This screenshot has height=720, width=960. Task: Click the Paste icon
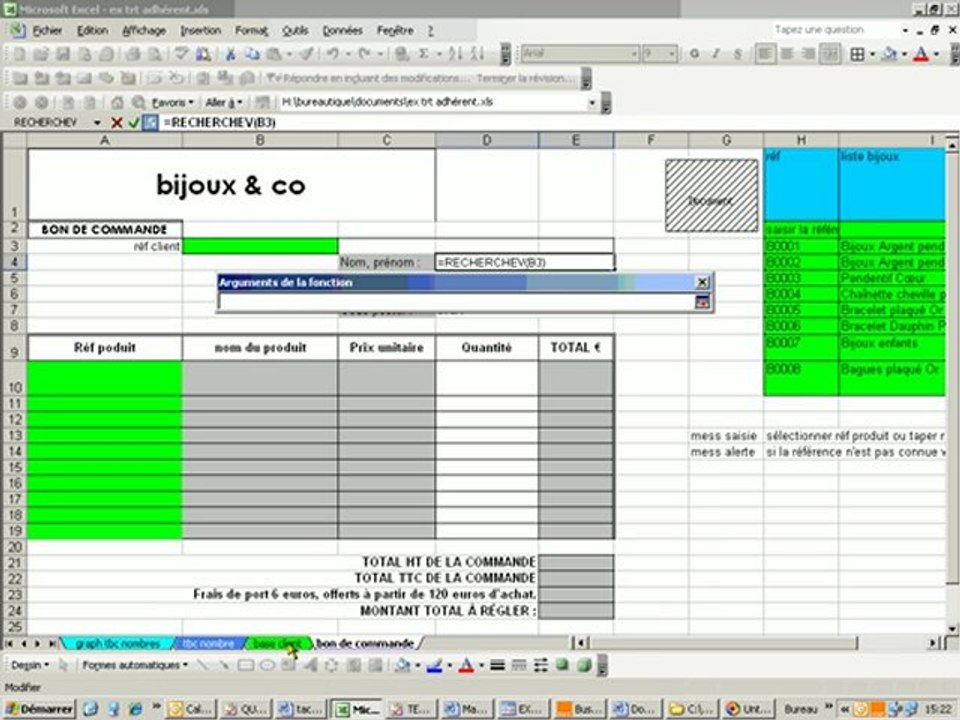point(274,54)
